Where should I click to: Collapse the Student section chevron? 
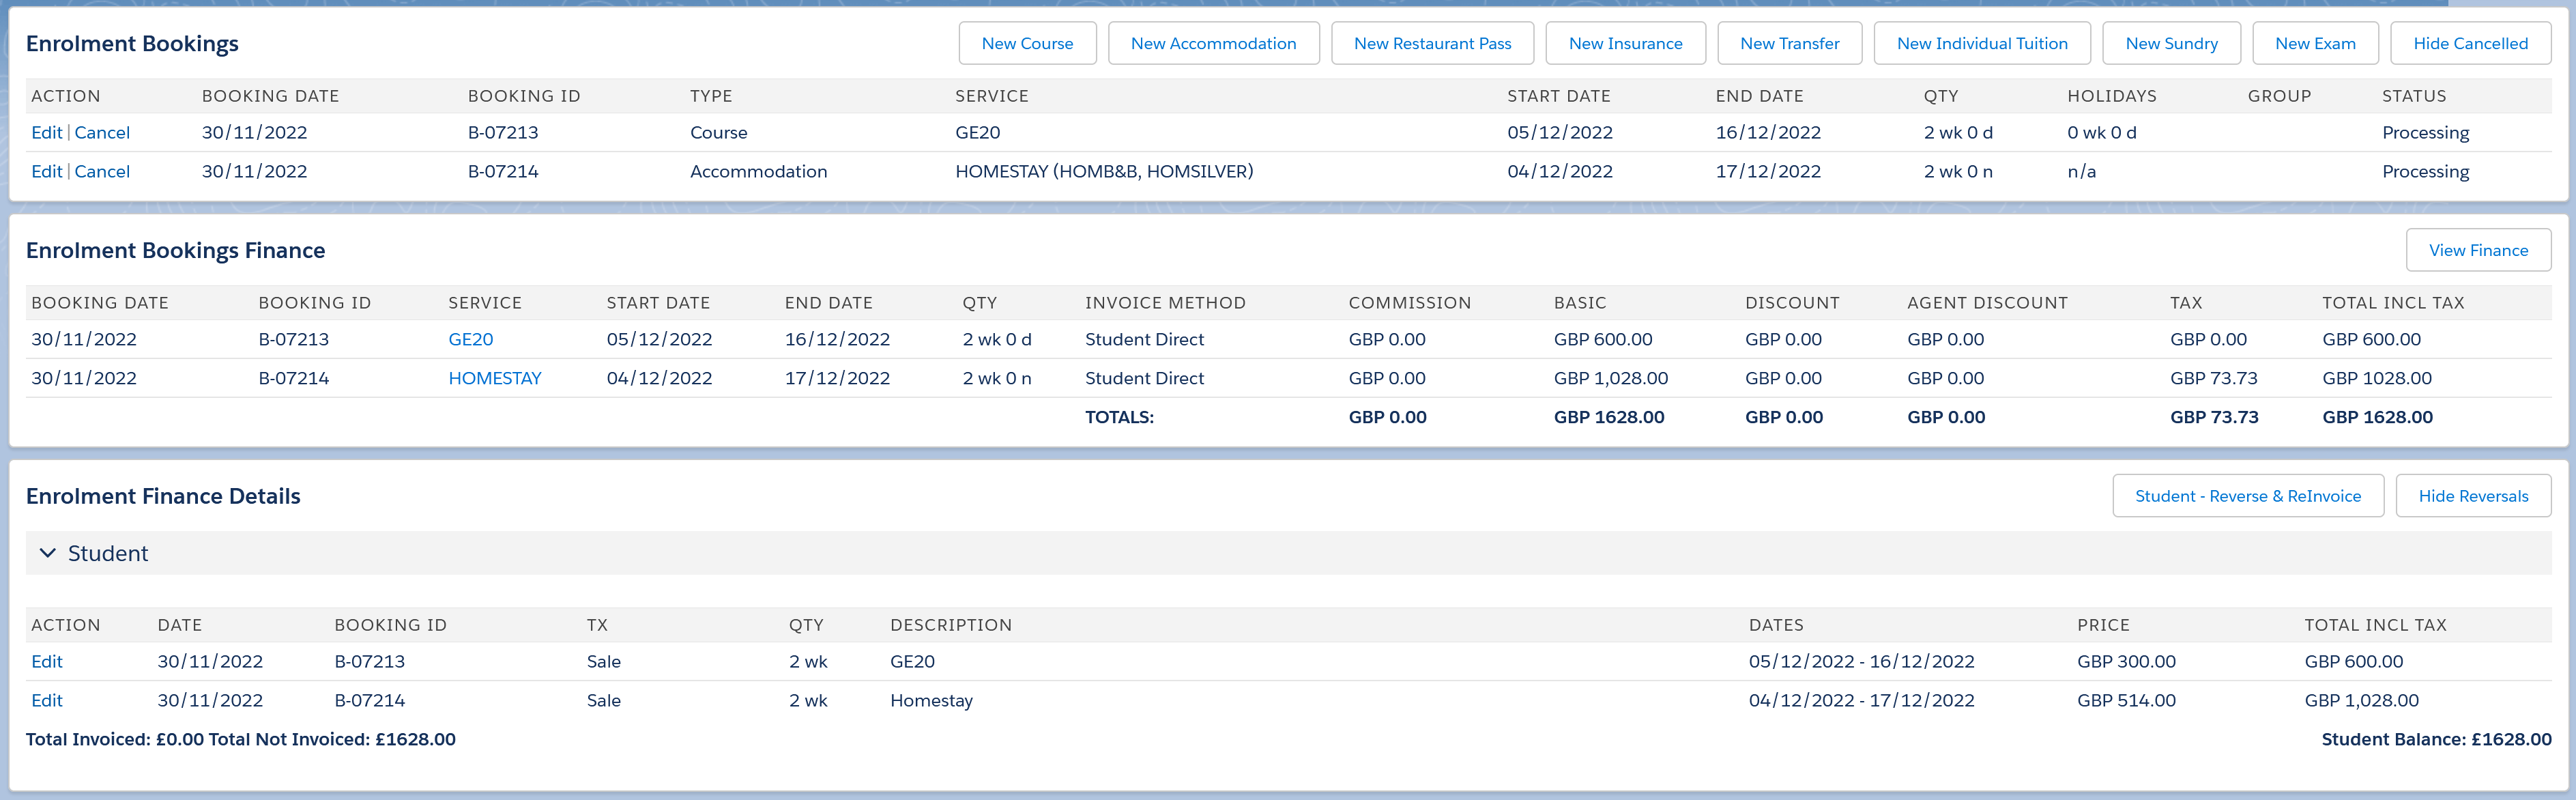click(x=47, y=553)
